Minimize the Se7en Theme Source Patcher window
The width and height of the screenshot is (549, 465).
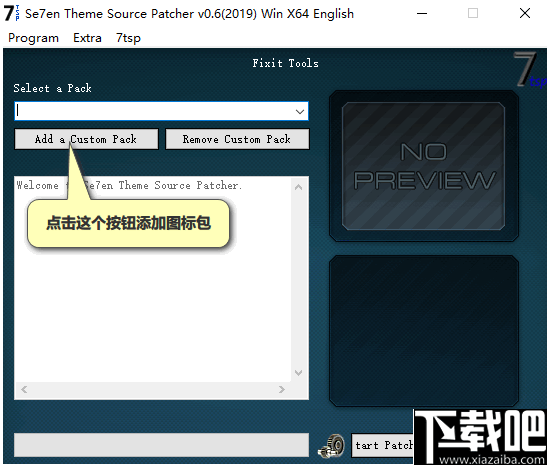tap(422, 13)
